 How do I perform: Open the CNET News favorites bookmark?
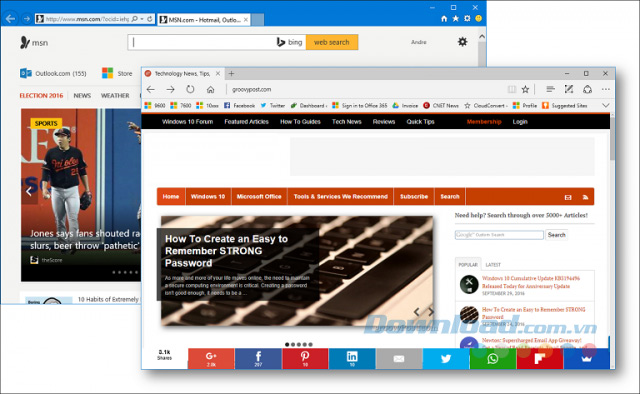441,105
